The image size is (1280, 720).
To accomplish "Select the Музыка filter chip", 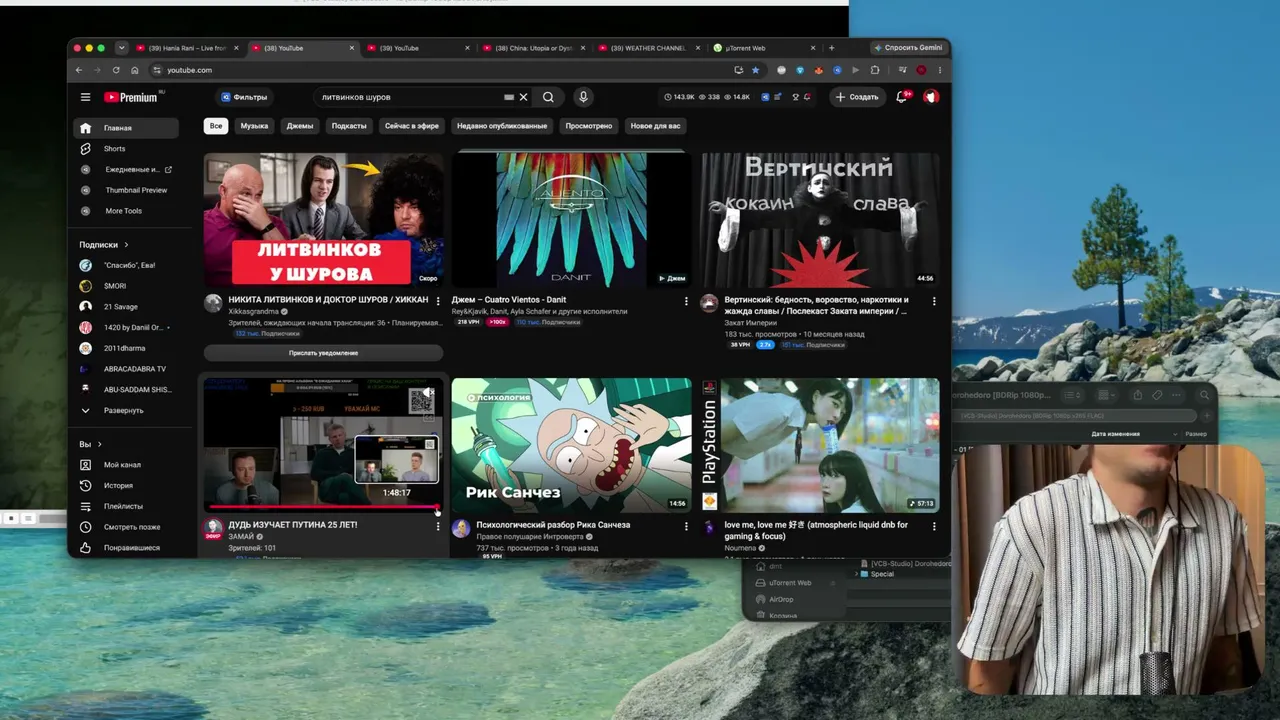I will coord(254,126).
